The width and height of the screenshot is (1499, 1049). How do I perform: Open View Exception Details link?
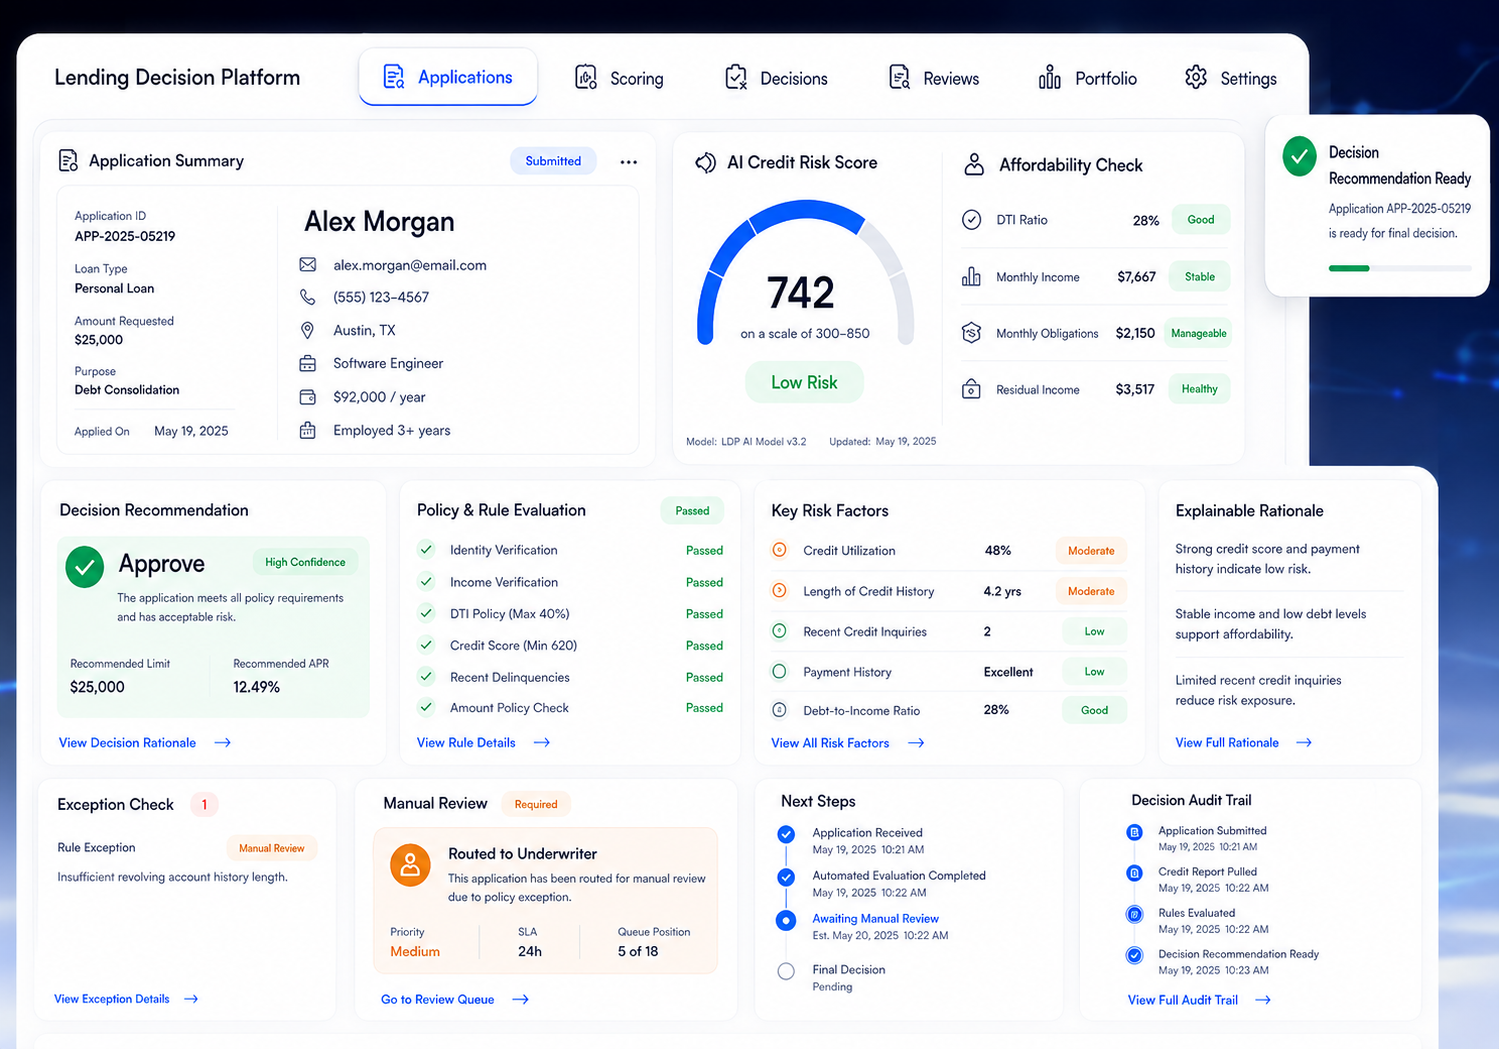coord(126,999)
